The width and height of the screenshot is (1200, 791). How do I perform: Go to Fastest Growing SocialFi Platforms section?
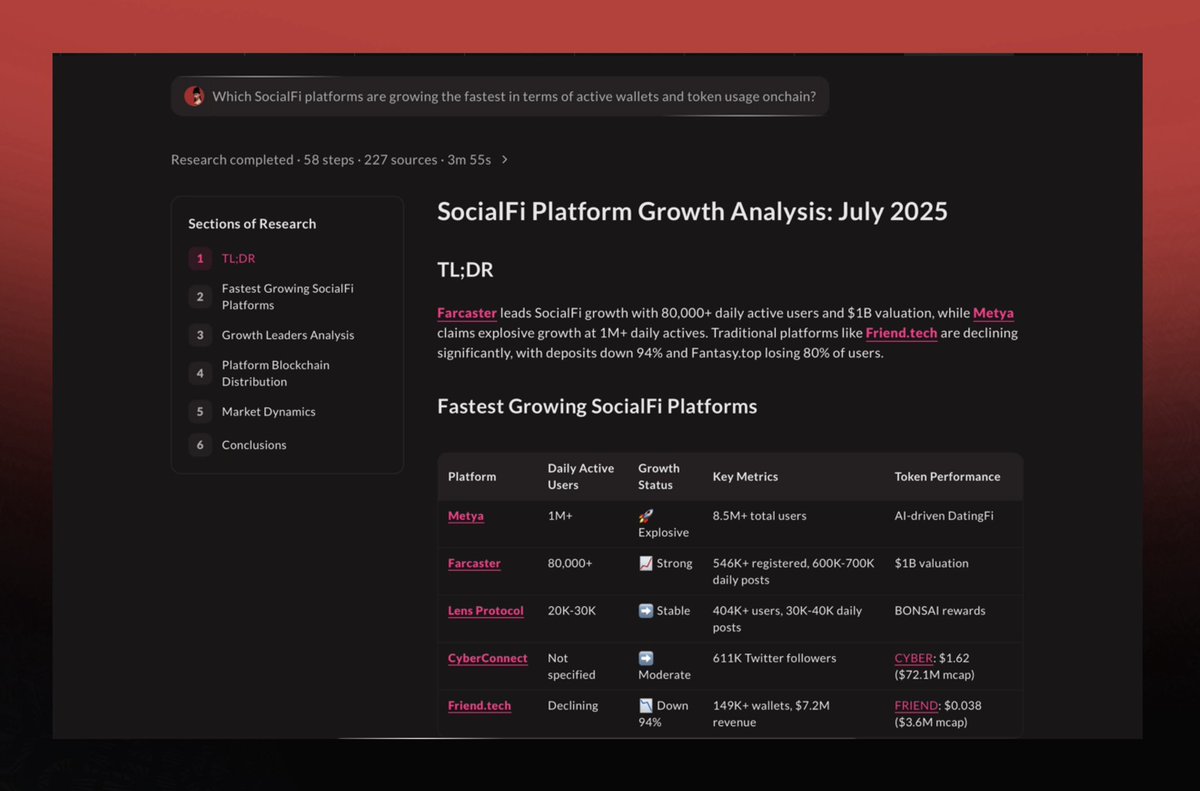pos(288,297)
